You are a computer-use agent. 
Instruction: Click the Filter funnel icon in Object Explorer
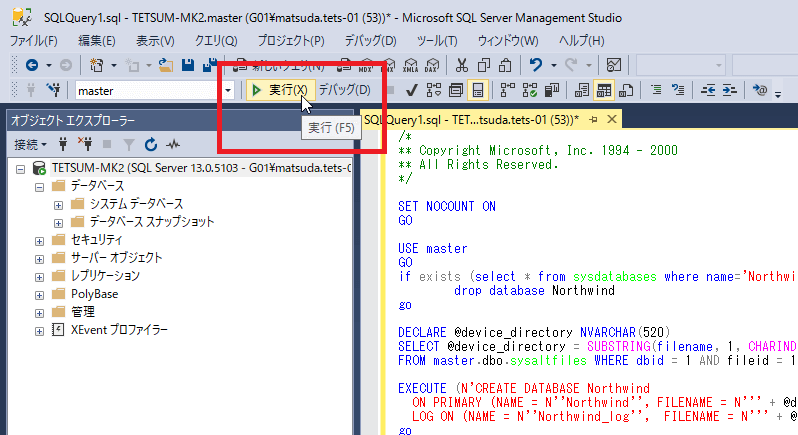tap(128, 144)
